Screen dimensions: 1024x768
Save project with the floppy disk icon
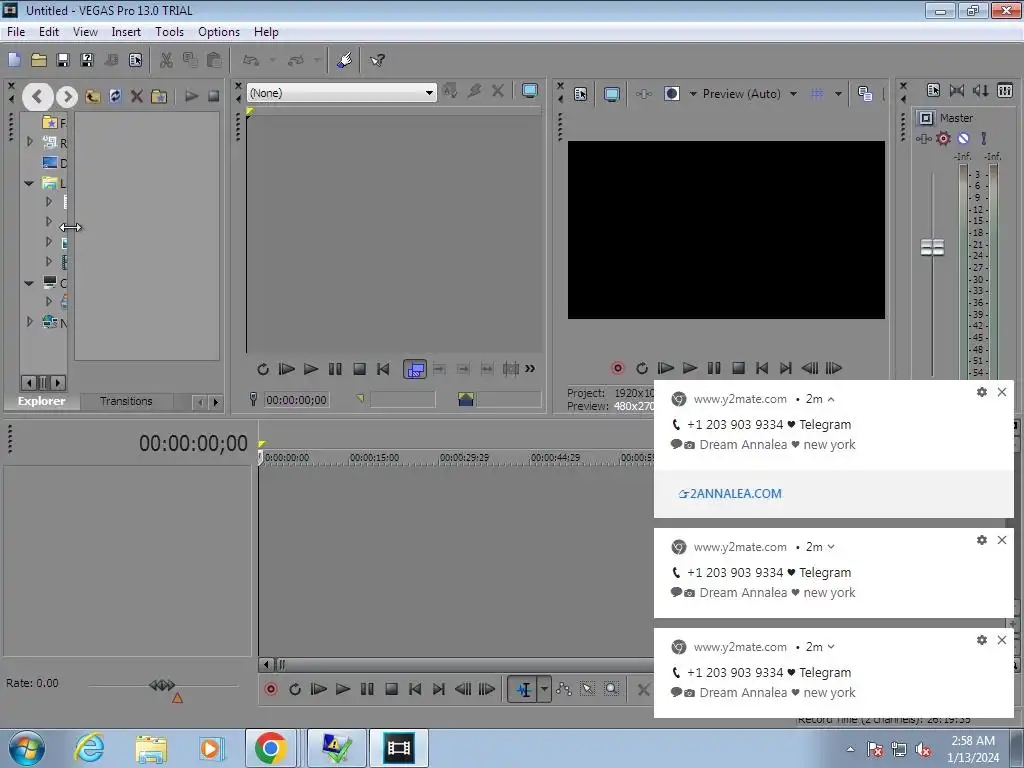pos(63,60)
